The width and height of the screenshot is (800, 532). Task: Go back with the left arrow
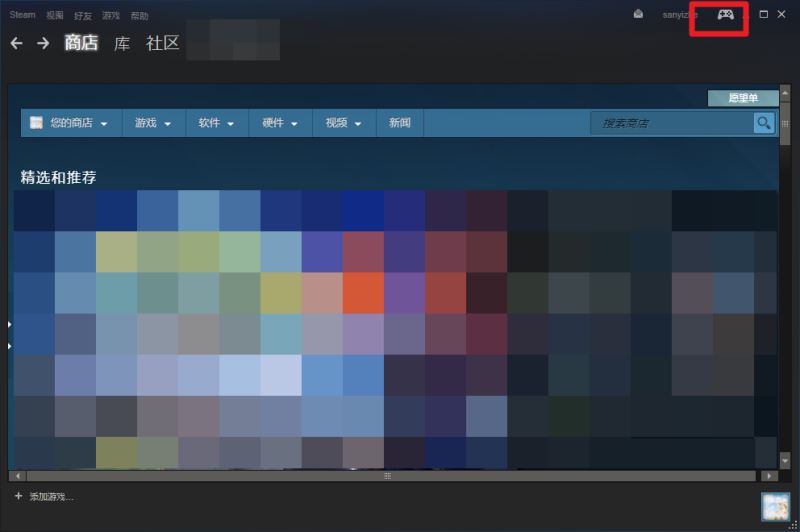(x=16, y=43)
